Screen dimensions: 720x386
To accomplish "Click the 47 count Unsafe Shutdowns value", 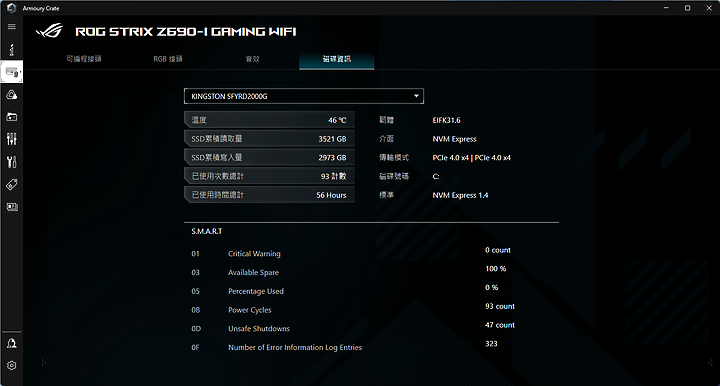I will pos(500,325).
